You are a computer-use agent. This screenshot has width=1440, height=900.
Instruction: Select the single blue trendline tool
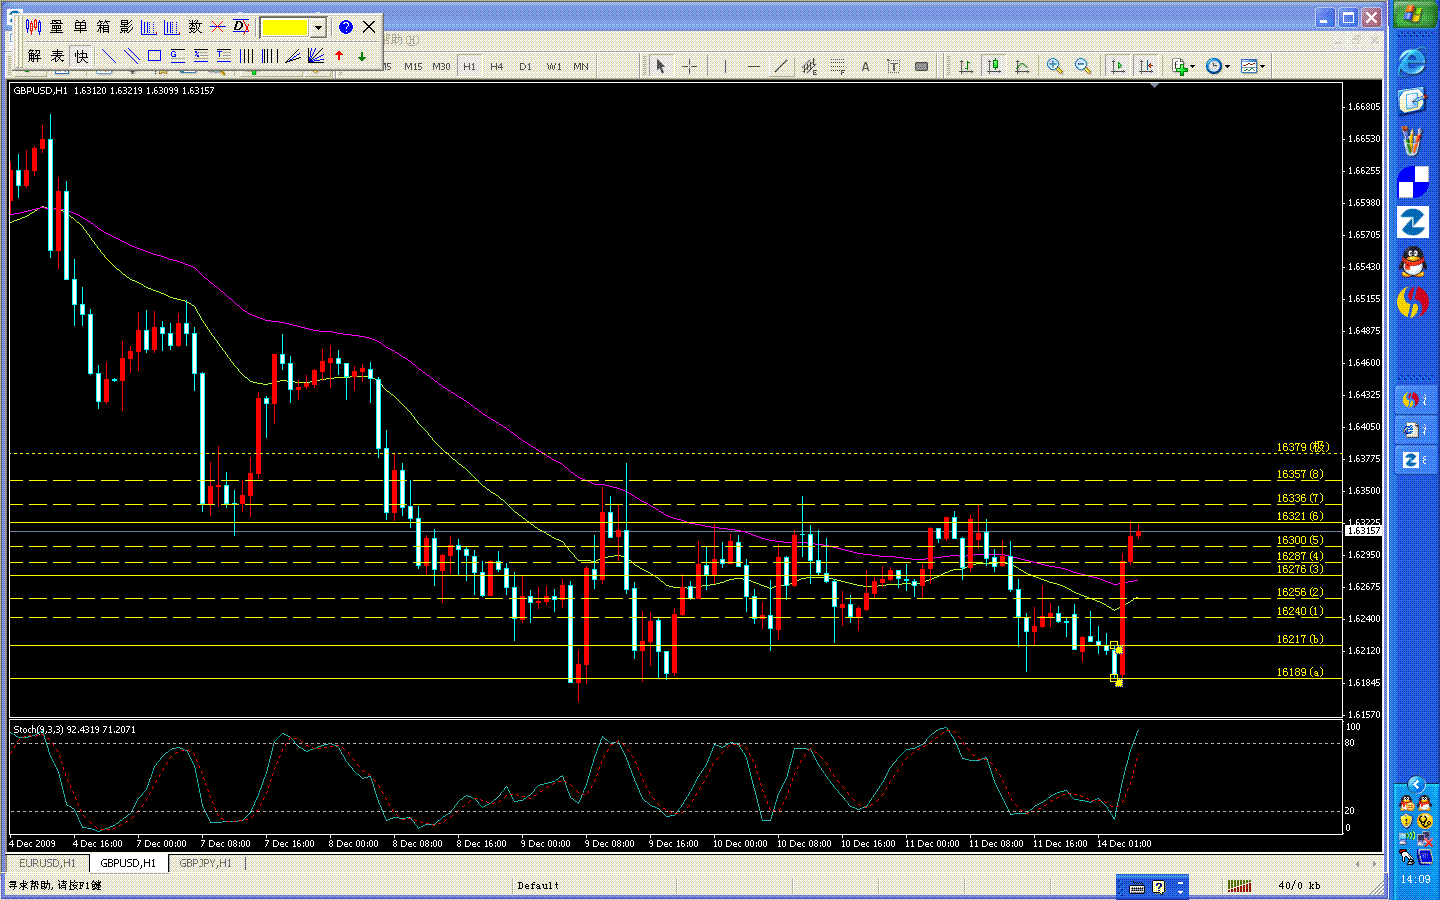tap(109, 56)
